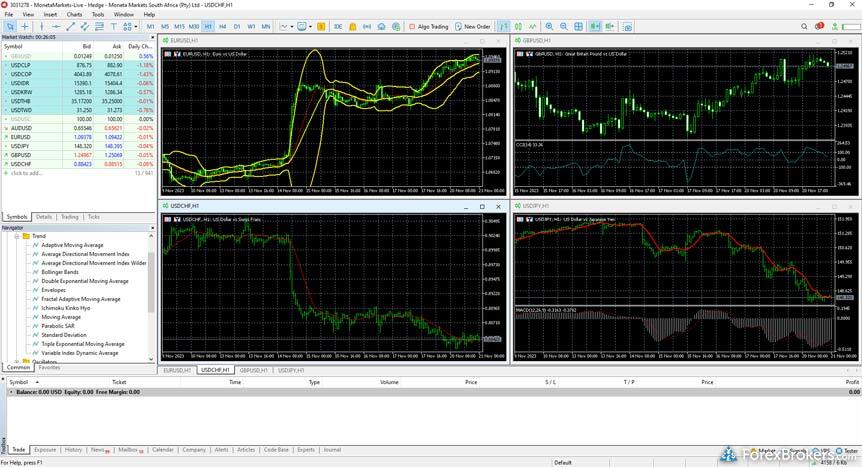Open the VPS cloud icon
The image size is (862, 467).
click(x=381, y=26)
